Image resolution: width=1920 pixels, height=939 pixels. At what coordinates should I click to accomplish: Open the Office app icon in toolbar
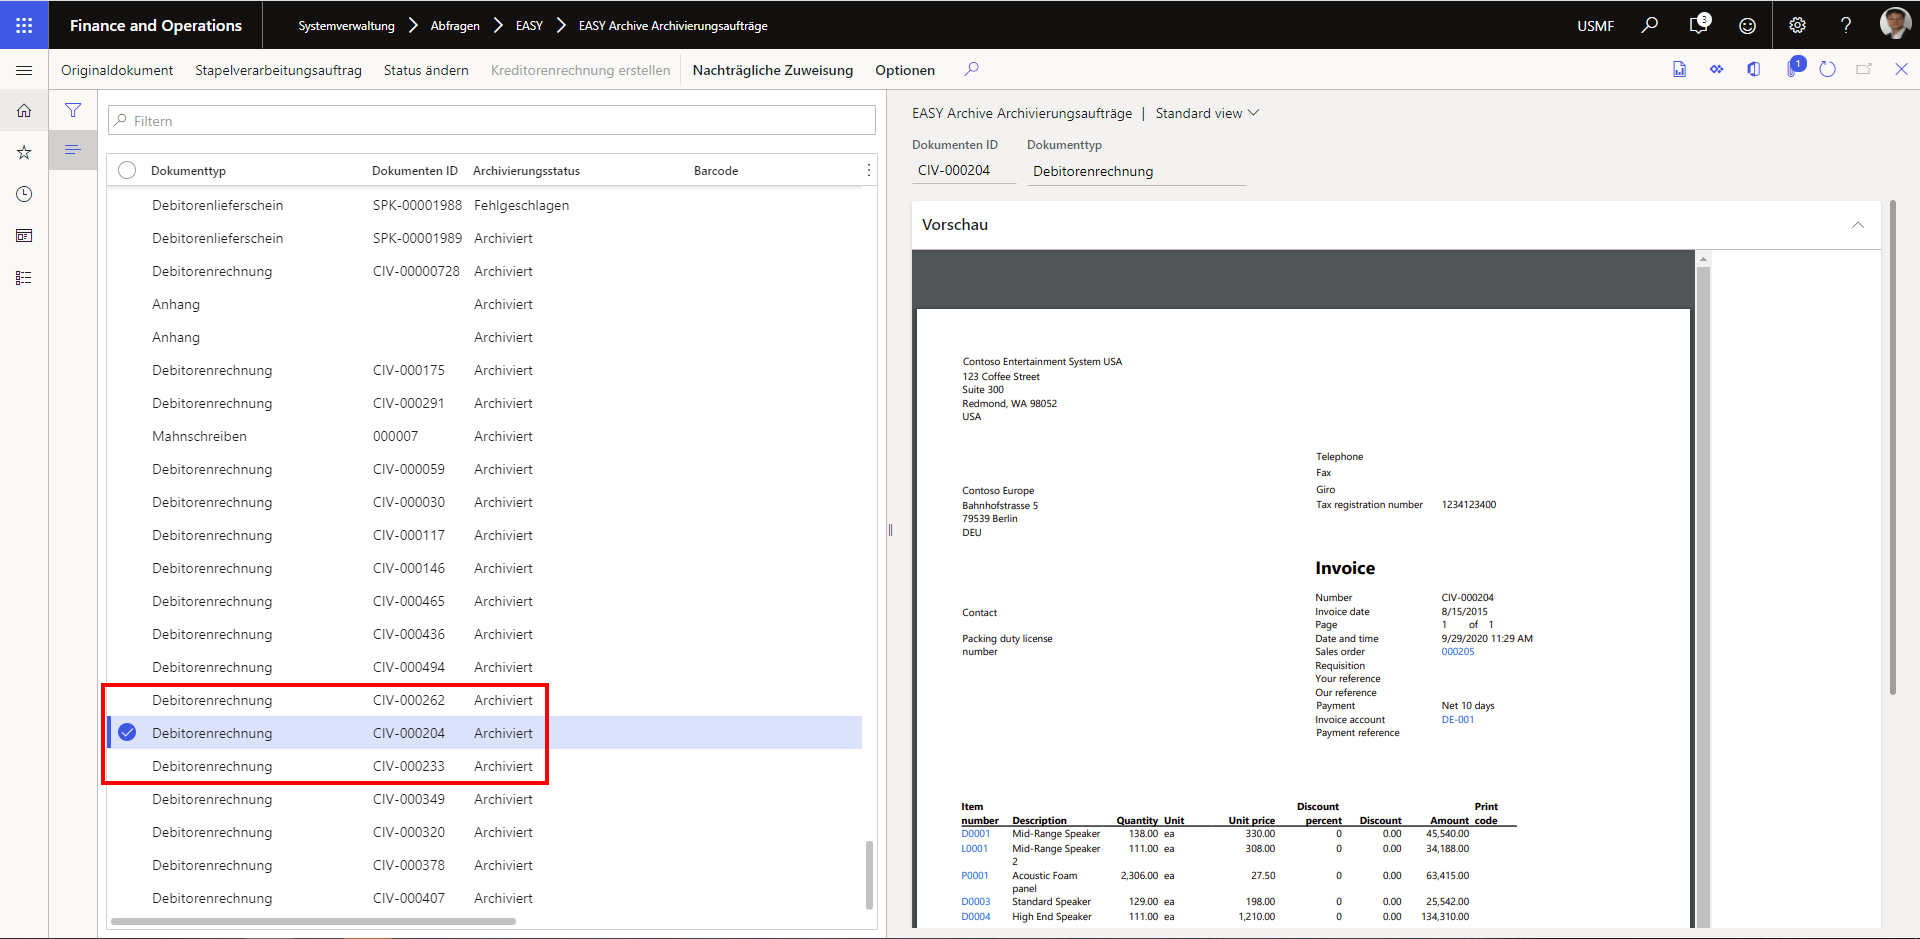(1753, 69)
